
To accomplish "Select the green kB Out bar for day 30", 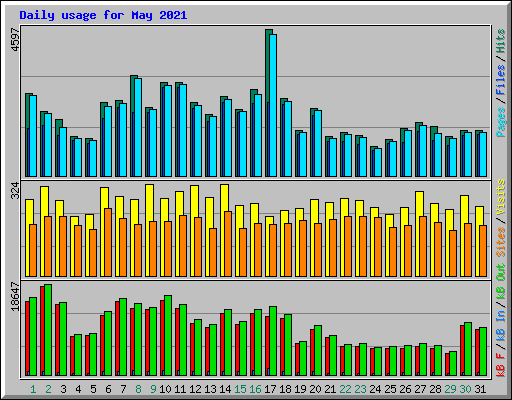I will (x=468, y=349).
